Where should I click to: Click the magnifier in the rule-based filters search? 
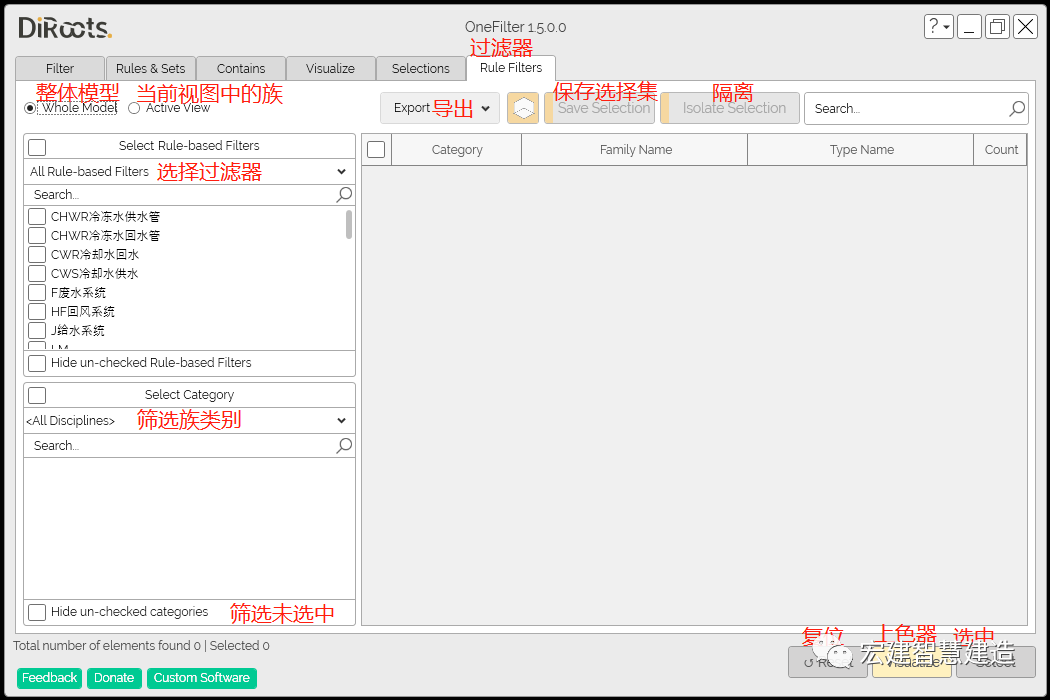pyautogui.click(x=345, y=194)
